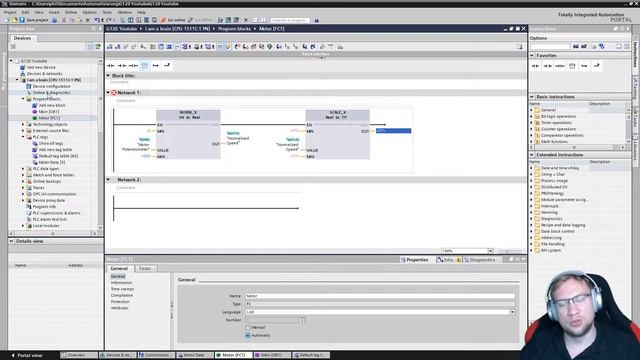Image resolution: width=640 pixels, height=360 pixels.
Task: Switch to the Texts tab
Action: [145, 269]
